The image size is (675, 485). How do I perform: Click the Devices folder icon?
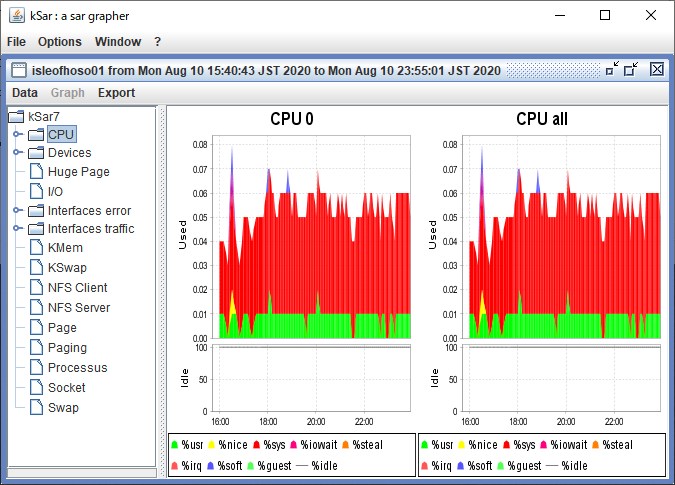coord(36,153)
